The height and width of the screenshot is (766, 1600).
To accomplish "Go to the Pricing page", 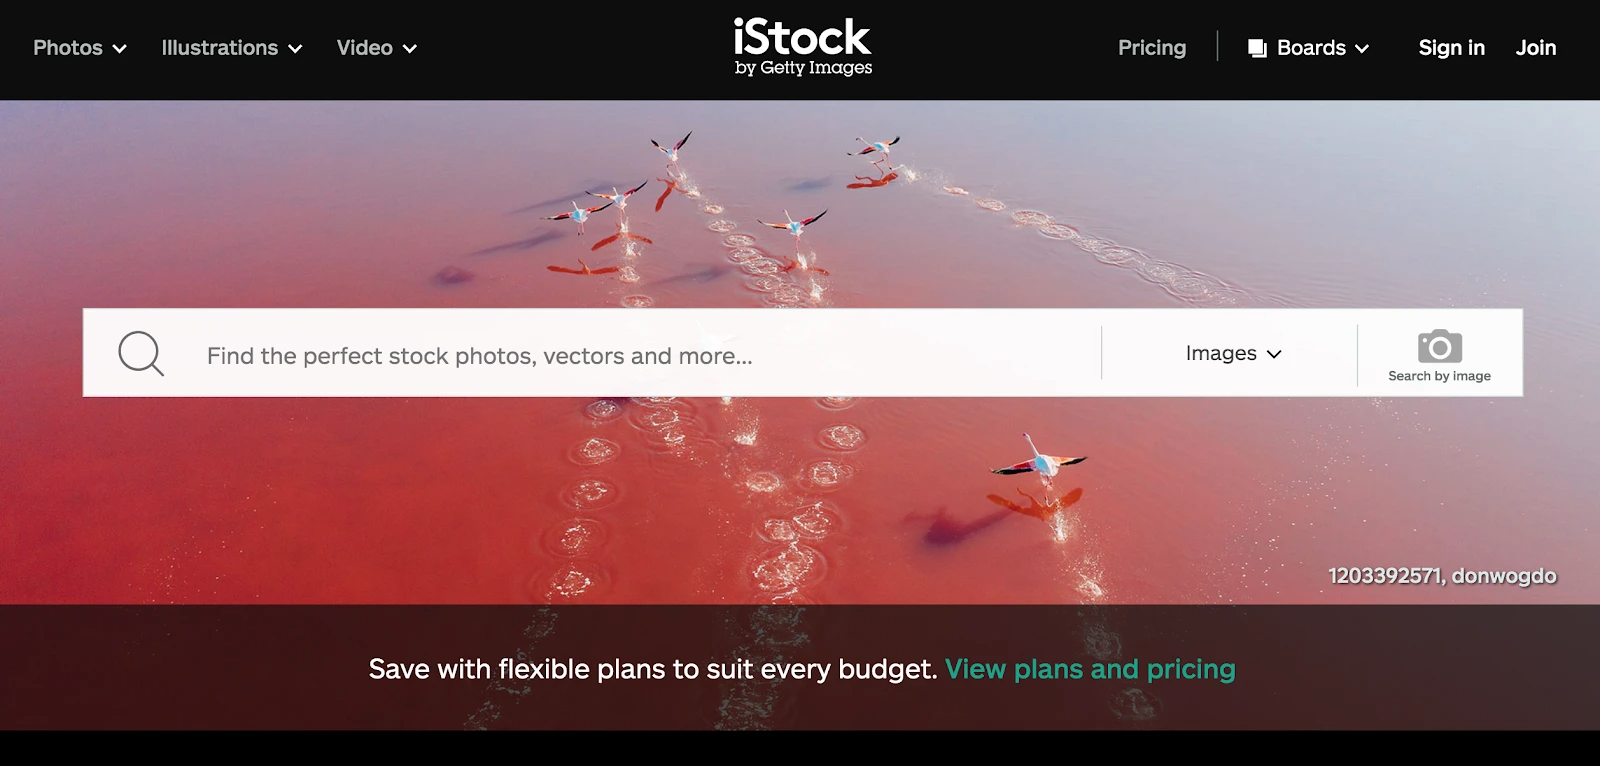I will [x=1152, y=48].
